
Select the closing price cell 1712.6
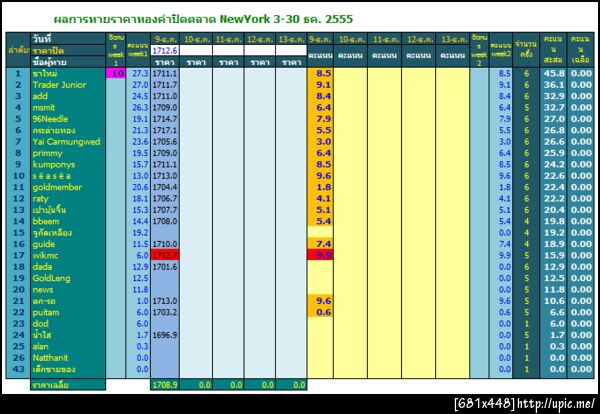click(x=165, y=51)
